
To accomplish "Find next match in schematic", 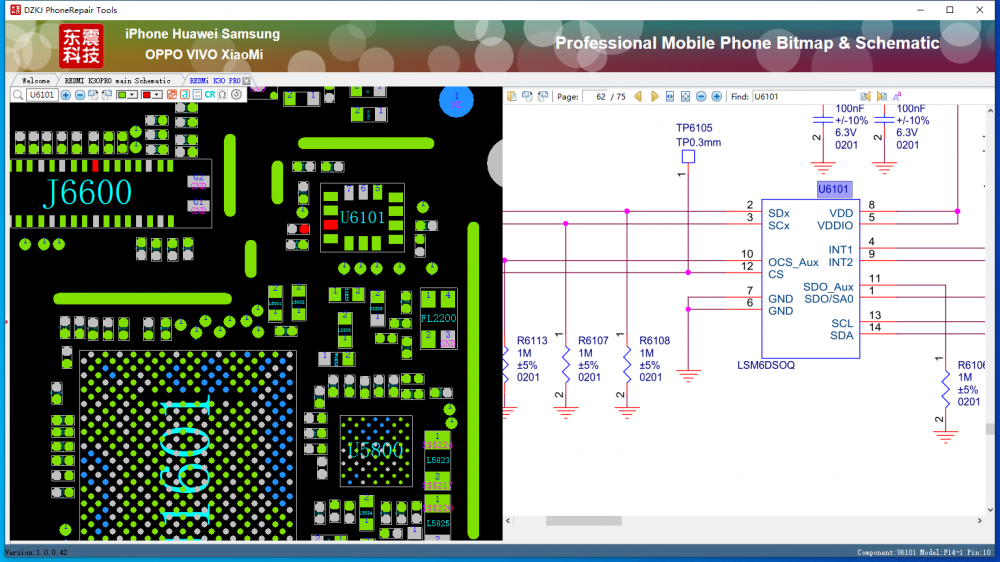I will point(881,96).
